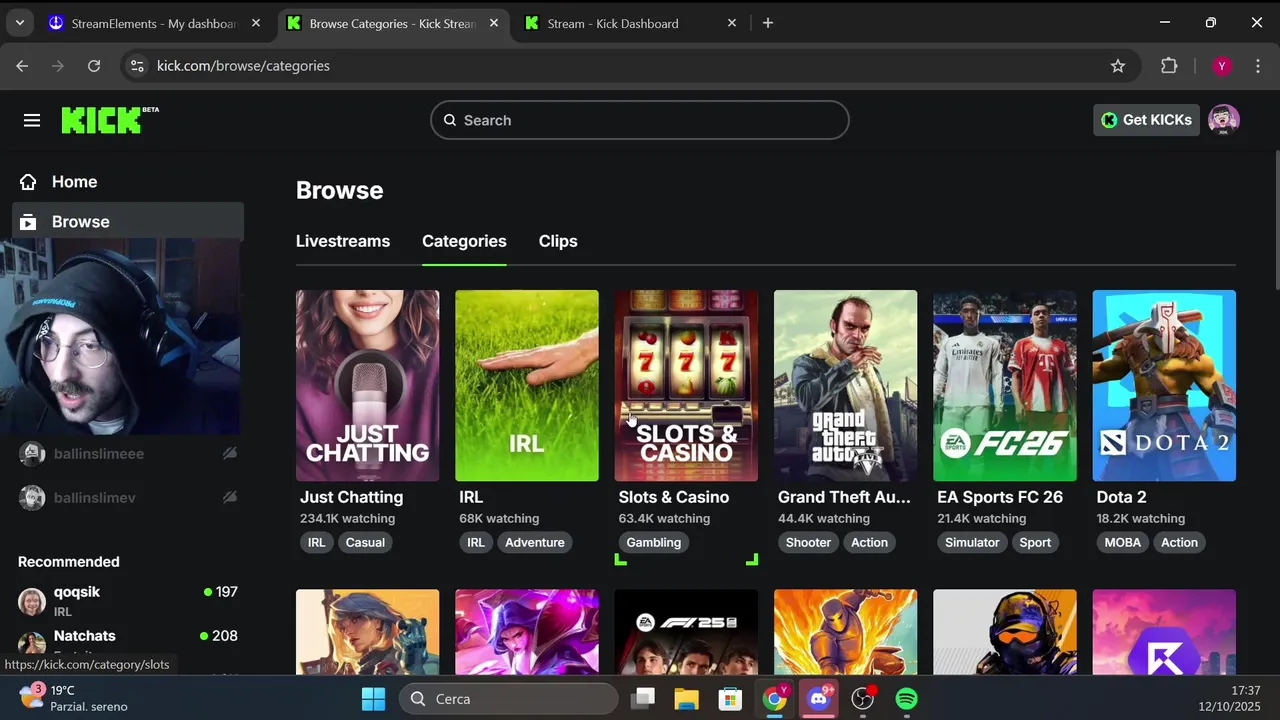Click the Adventure tag under IRL
The height and width of the screenshot is (720, 1280).
[x=535, y=542]
